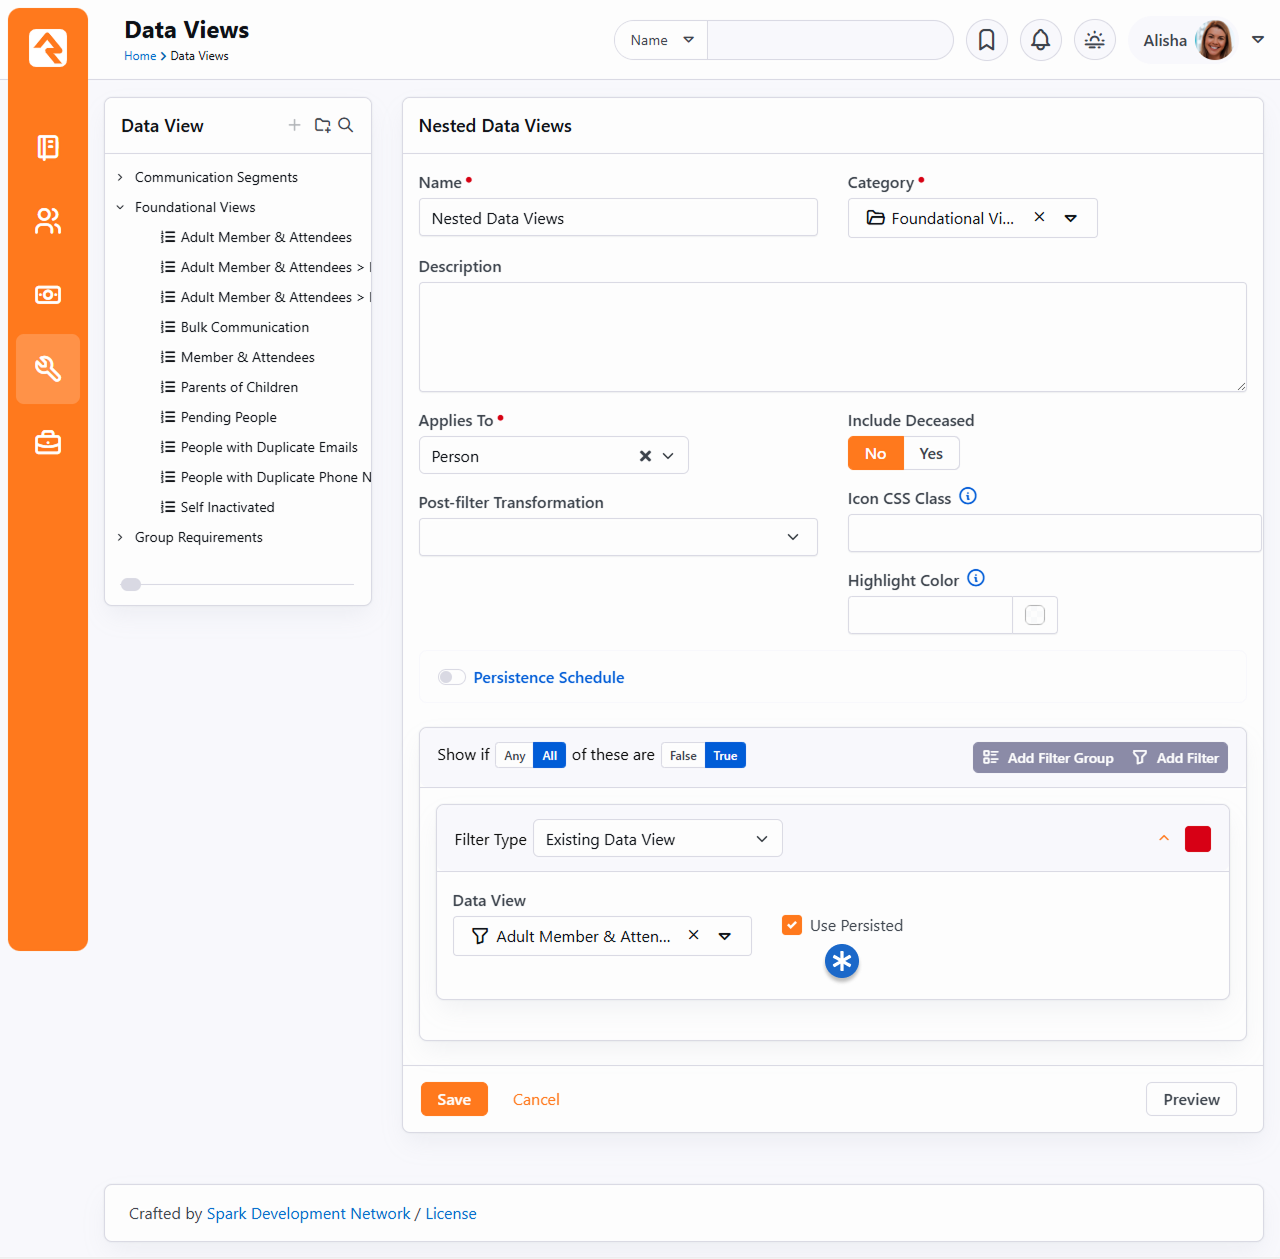The width and height of the screenshot is (1280, 1259).
Task: Expand the Communication Segments category
Action: point(120,177)
